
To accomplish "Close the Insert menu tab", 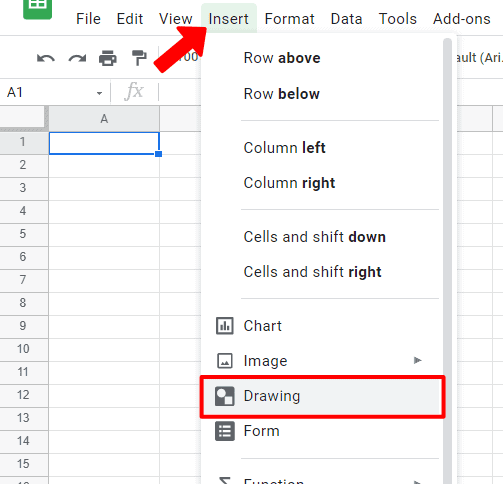I will pyautogui.click(x=229, y=19).
